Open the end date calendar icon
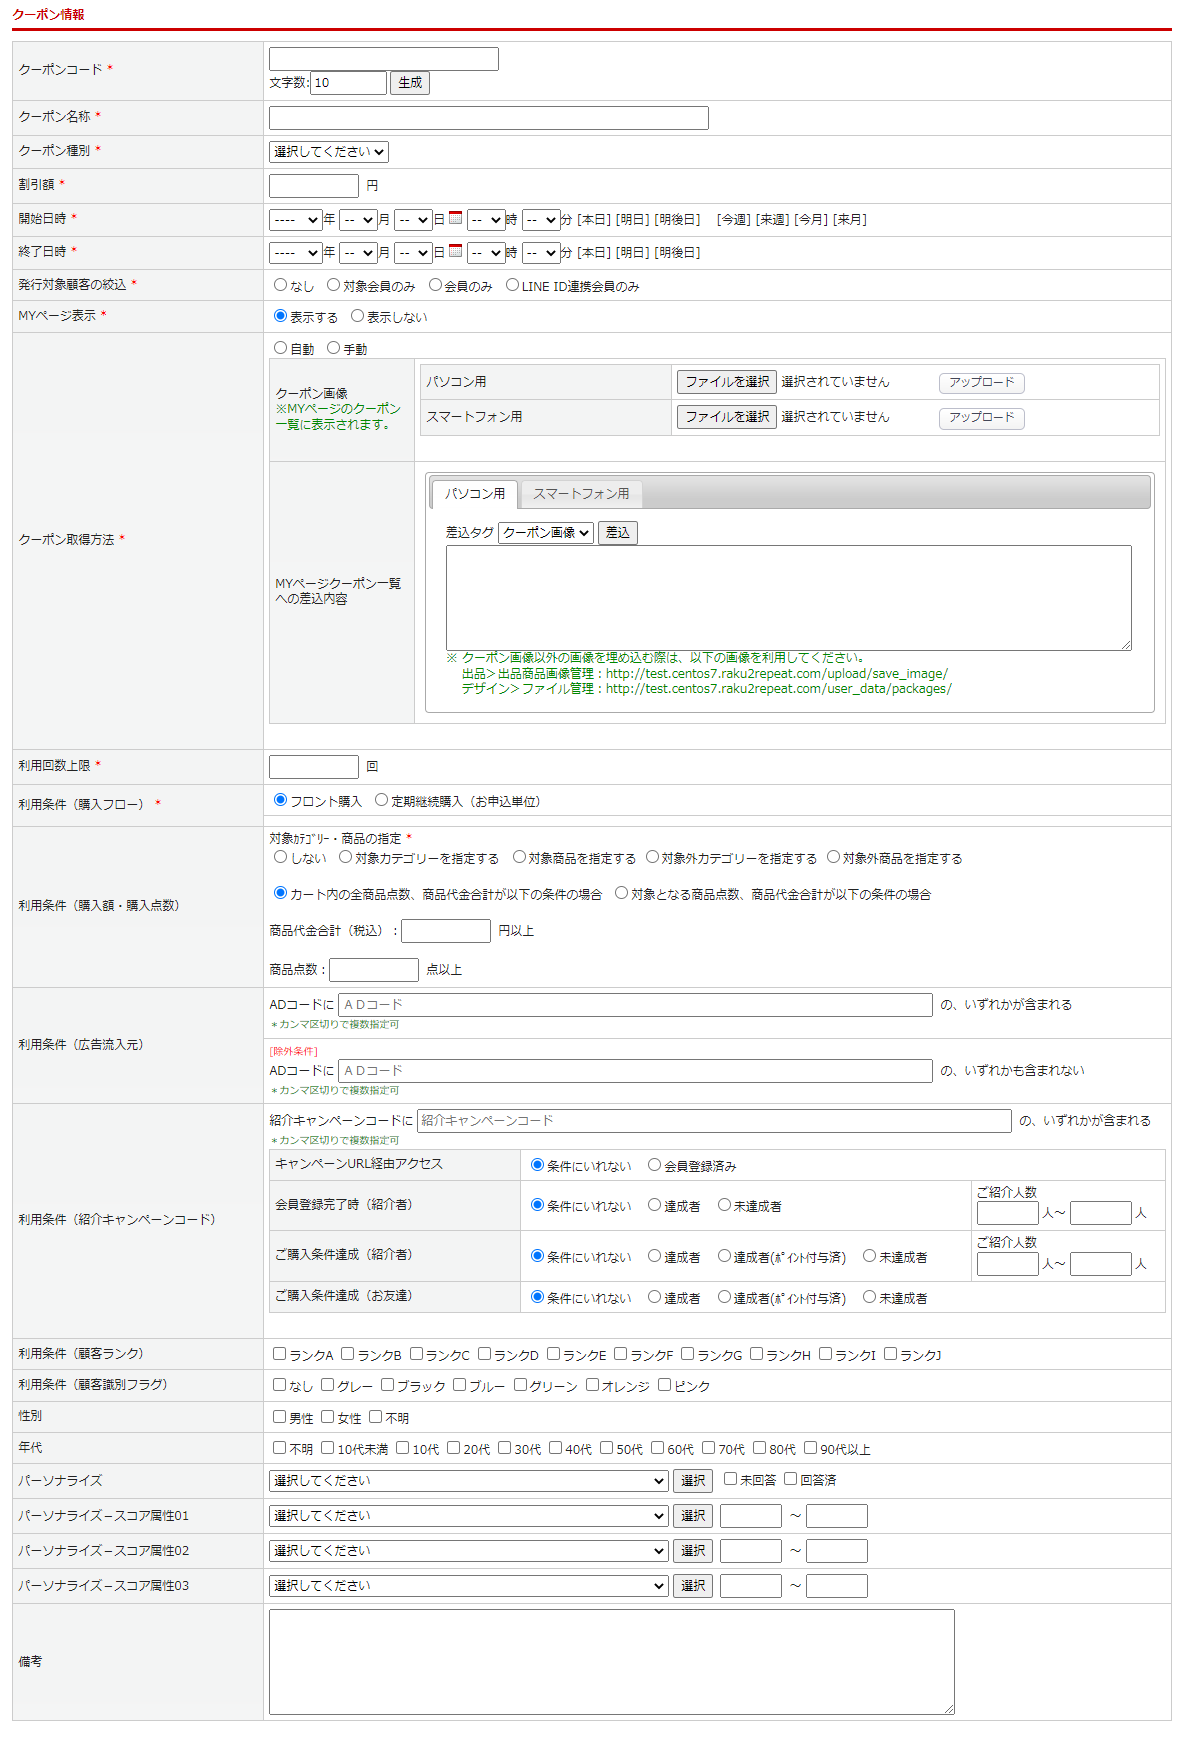 click(x=455, y=251)
